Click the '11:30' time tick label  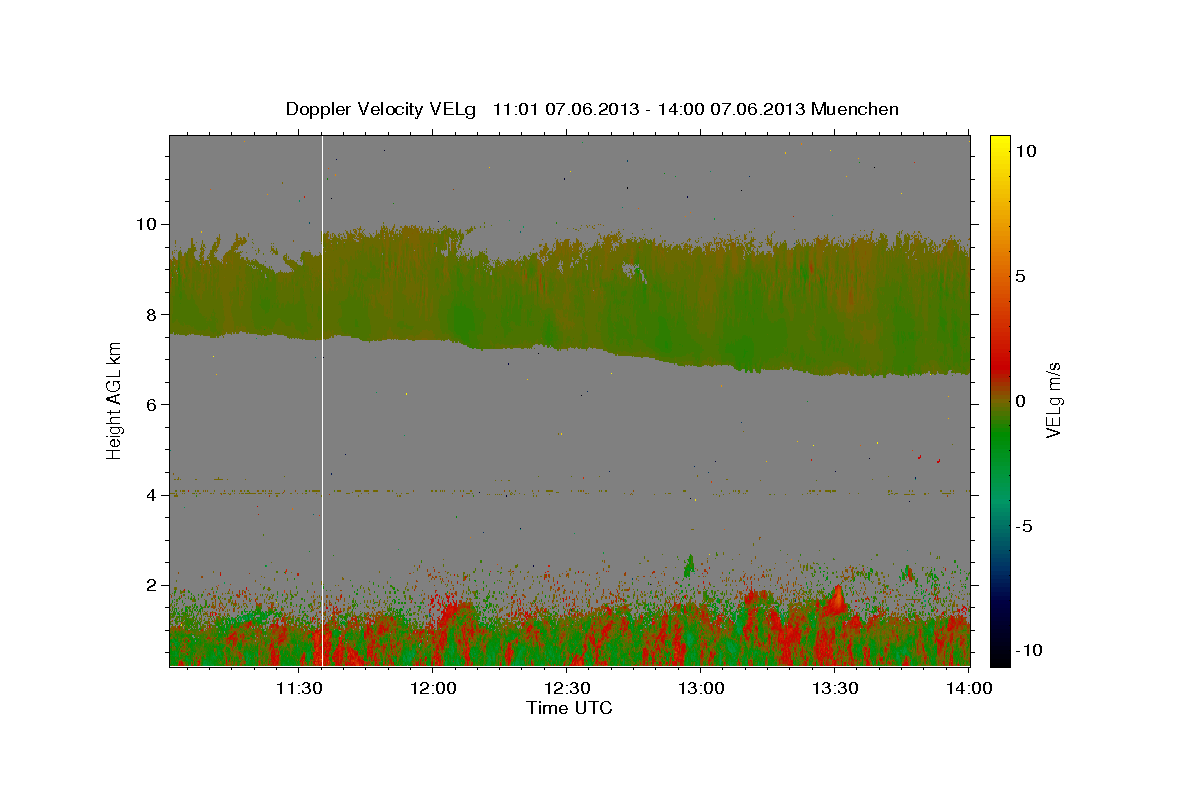pyautogui.click(x=299, y=688)
